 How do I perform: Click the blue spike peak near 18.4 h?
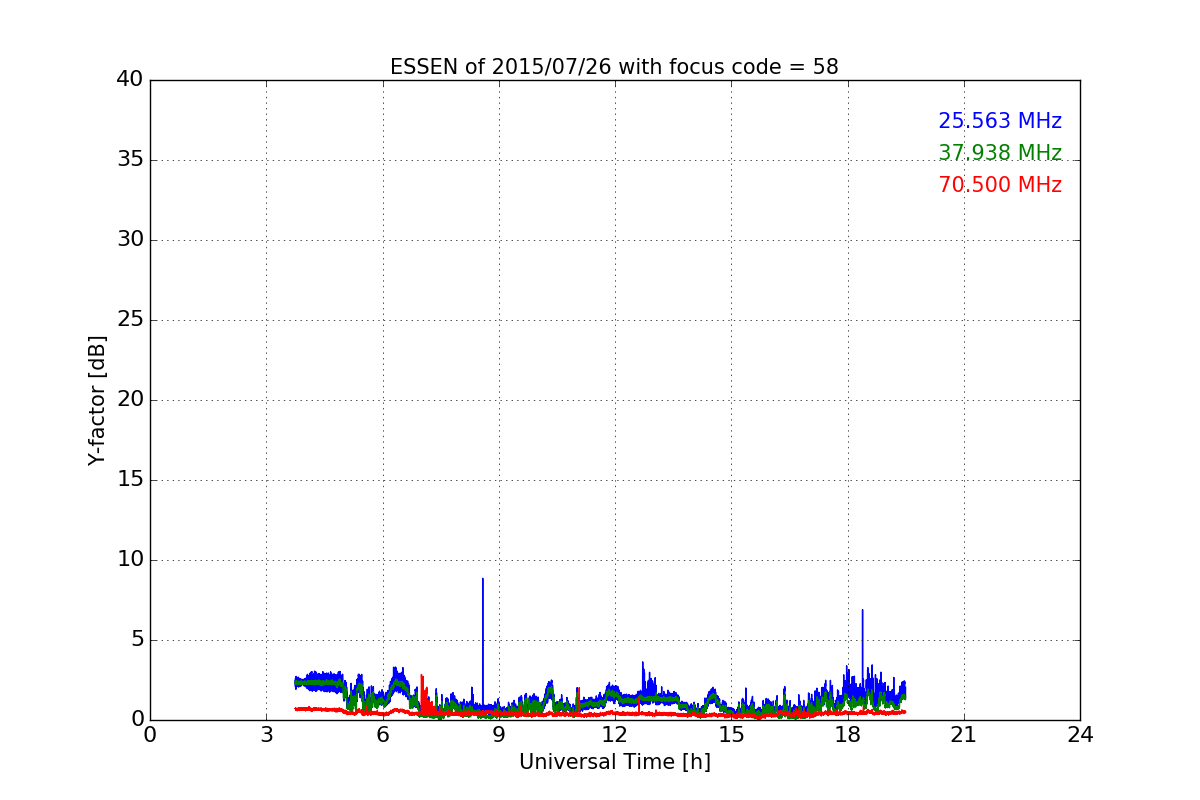[x=862, y=611]
